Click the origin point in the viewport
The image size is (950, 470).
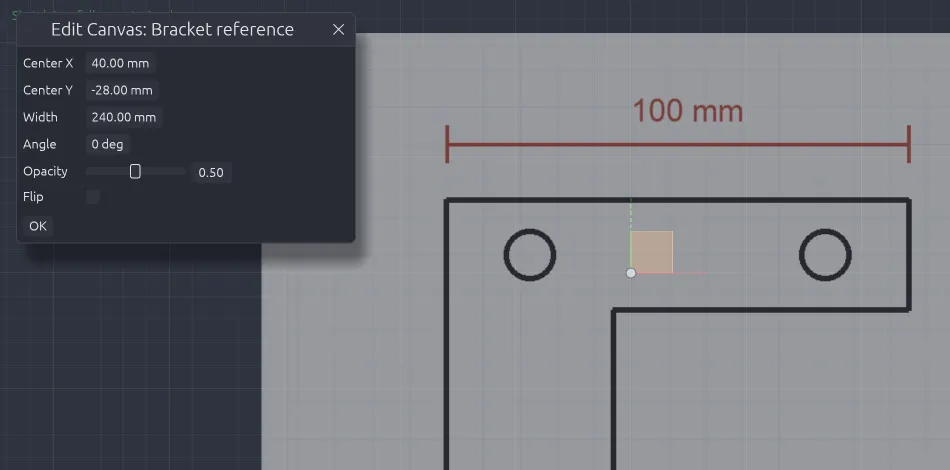(631, 273)
